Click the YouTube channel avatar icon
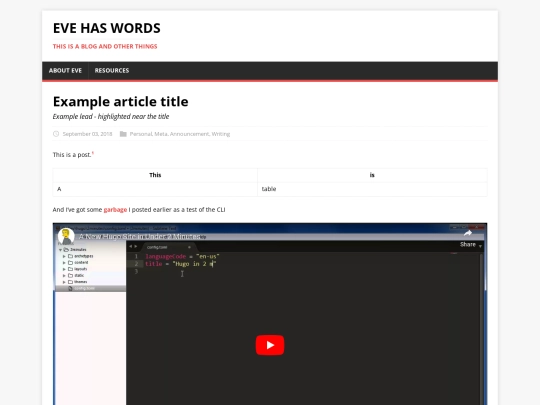Image resolution: width=540 pixels, height=405 pixels. [66, 236]
